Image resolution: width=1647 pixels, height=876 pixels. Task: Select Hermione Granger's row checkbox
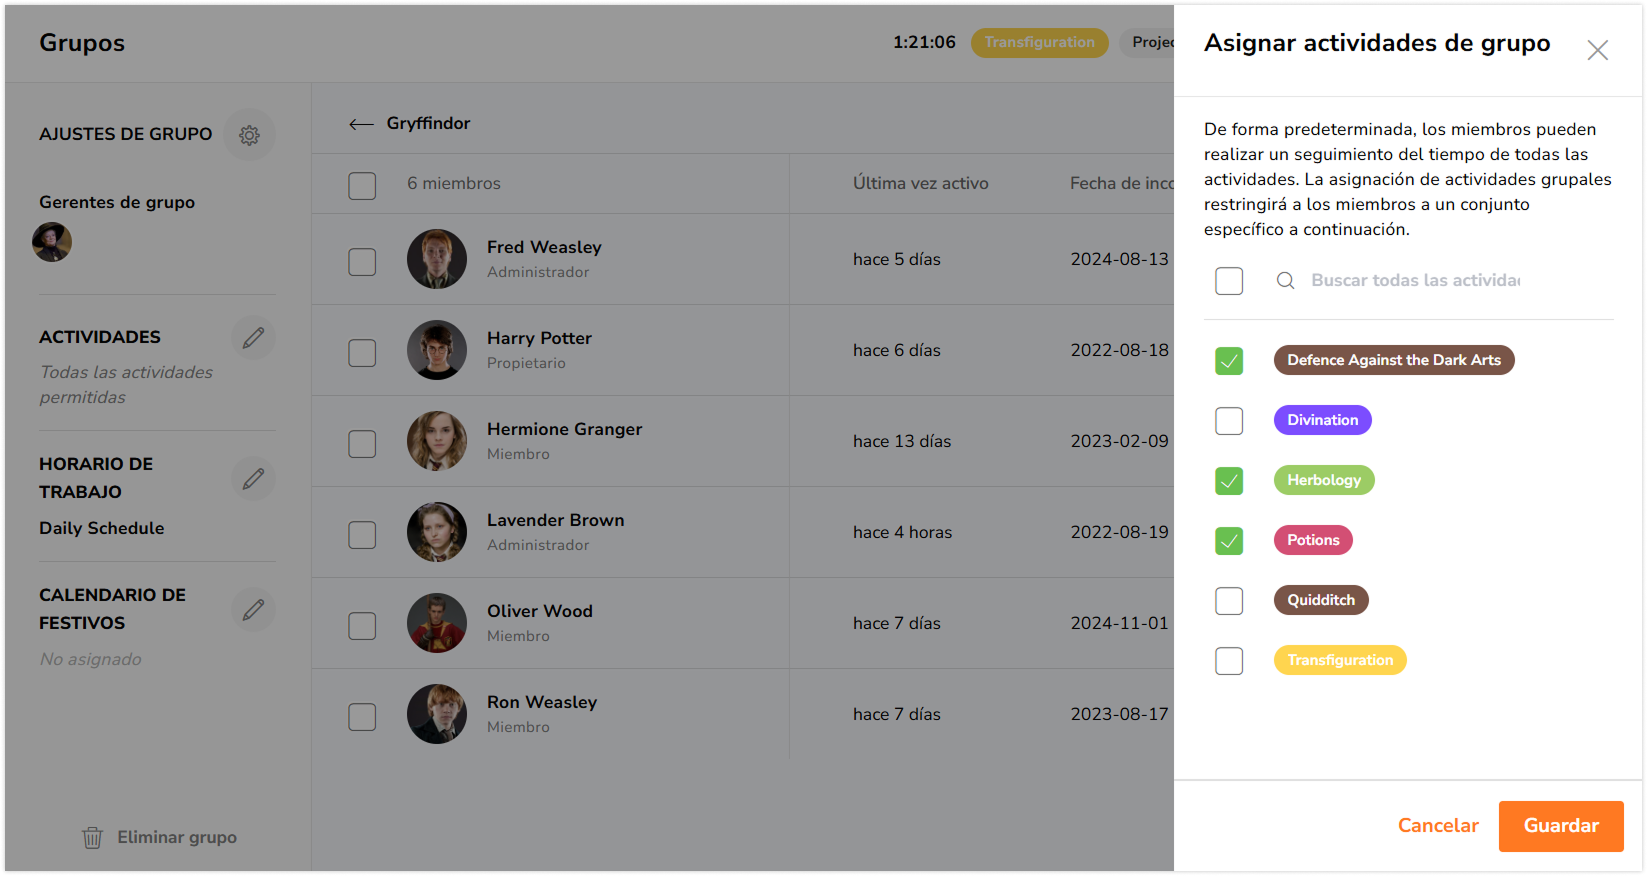(362, 444)
